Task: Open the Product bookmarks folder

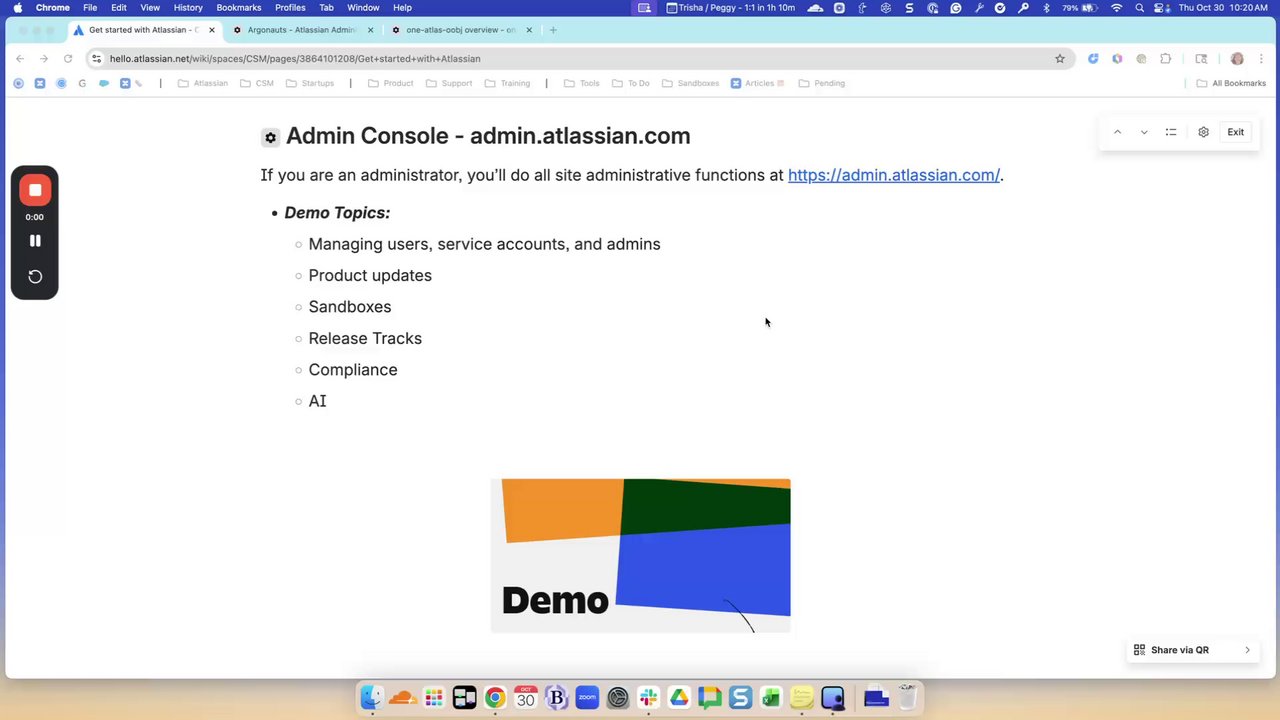Action: pos(390,83)
